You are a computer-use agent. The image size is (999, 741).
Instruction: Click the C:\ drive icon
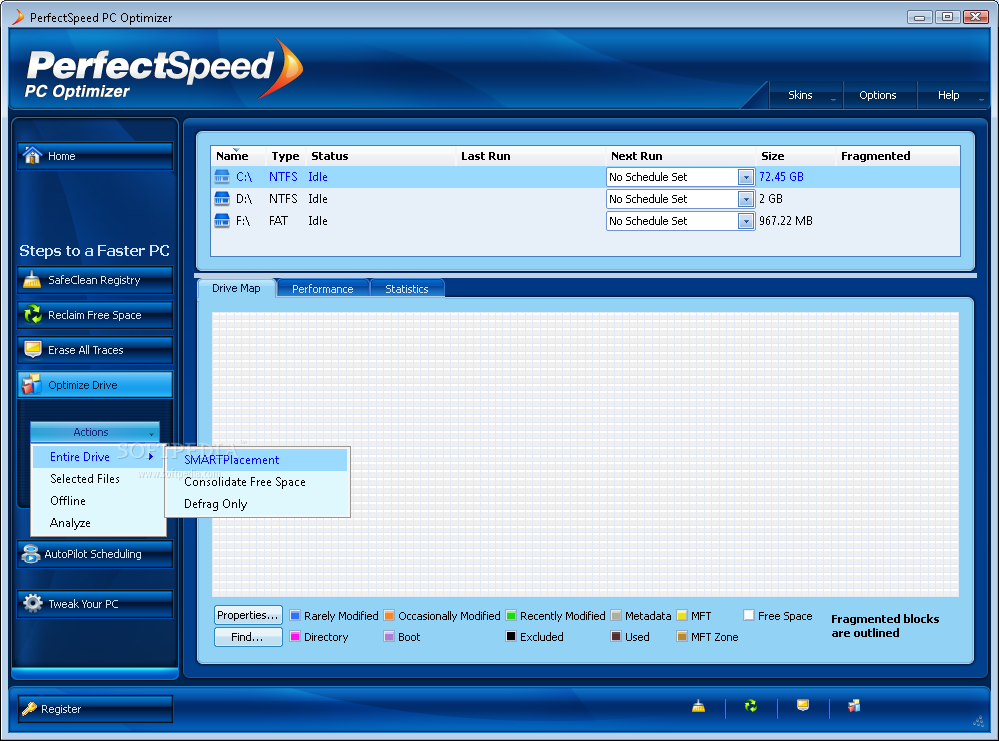[x=222, y=176]
